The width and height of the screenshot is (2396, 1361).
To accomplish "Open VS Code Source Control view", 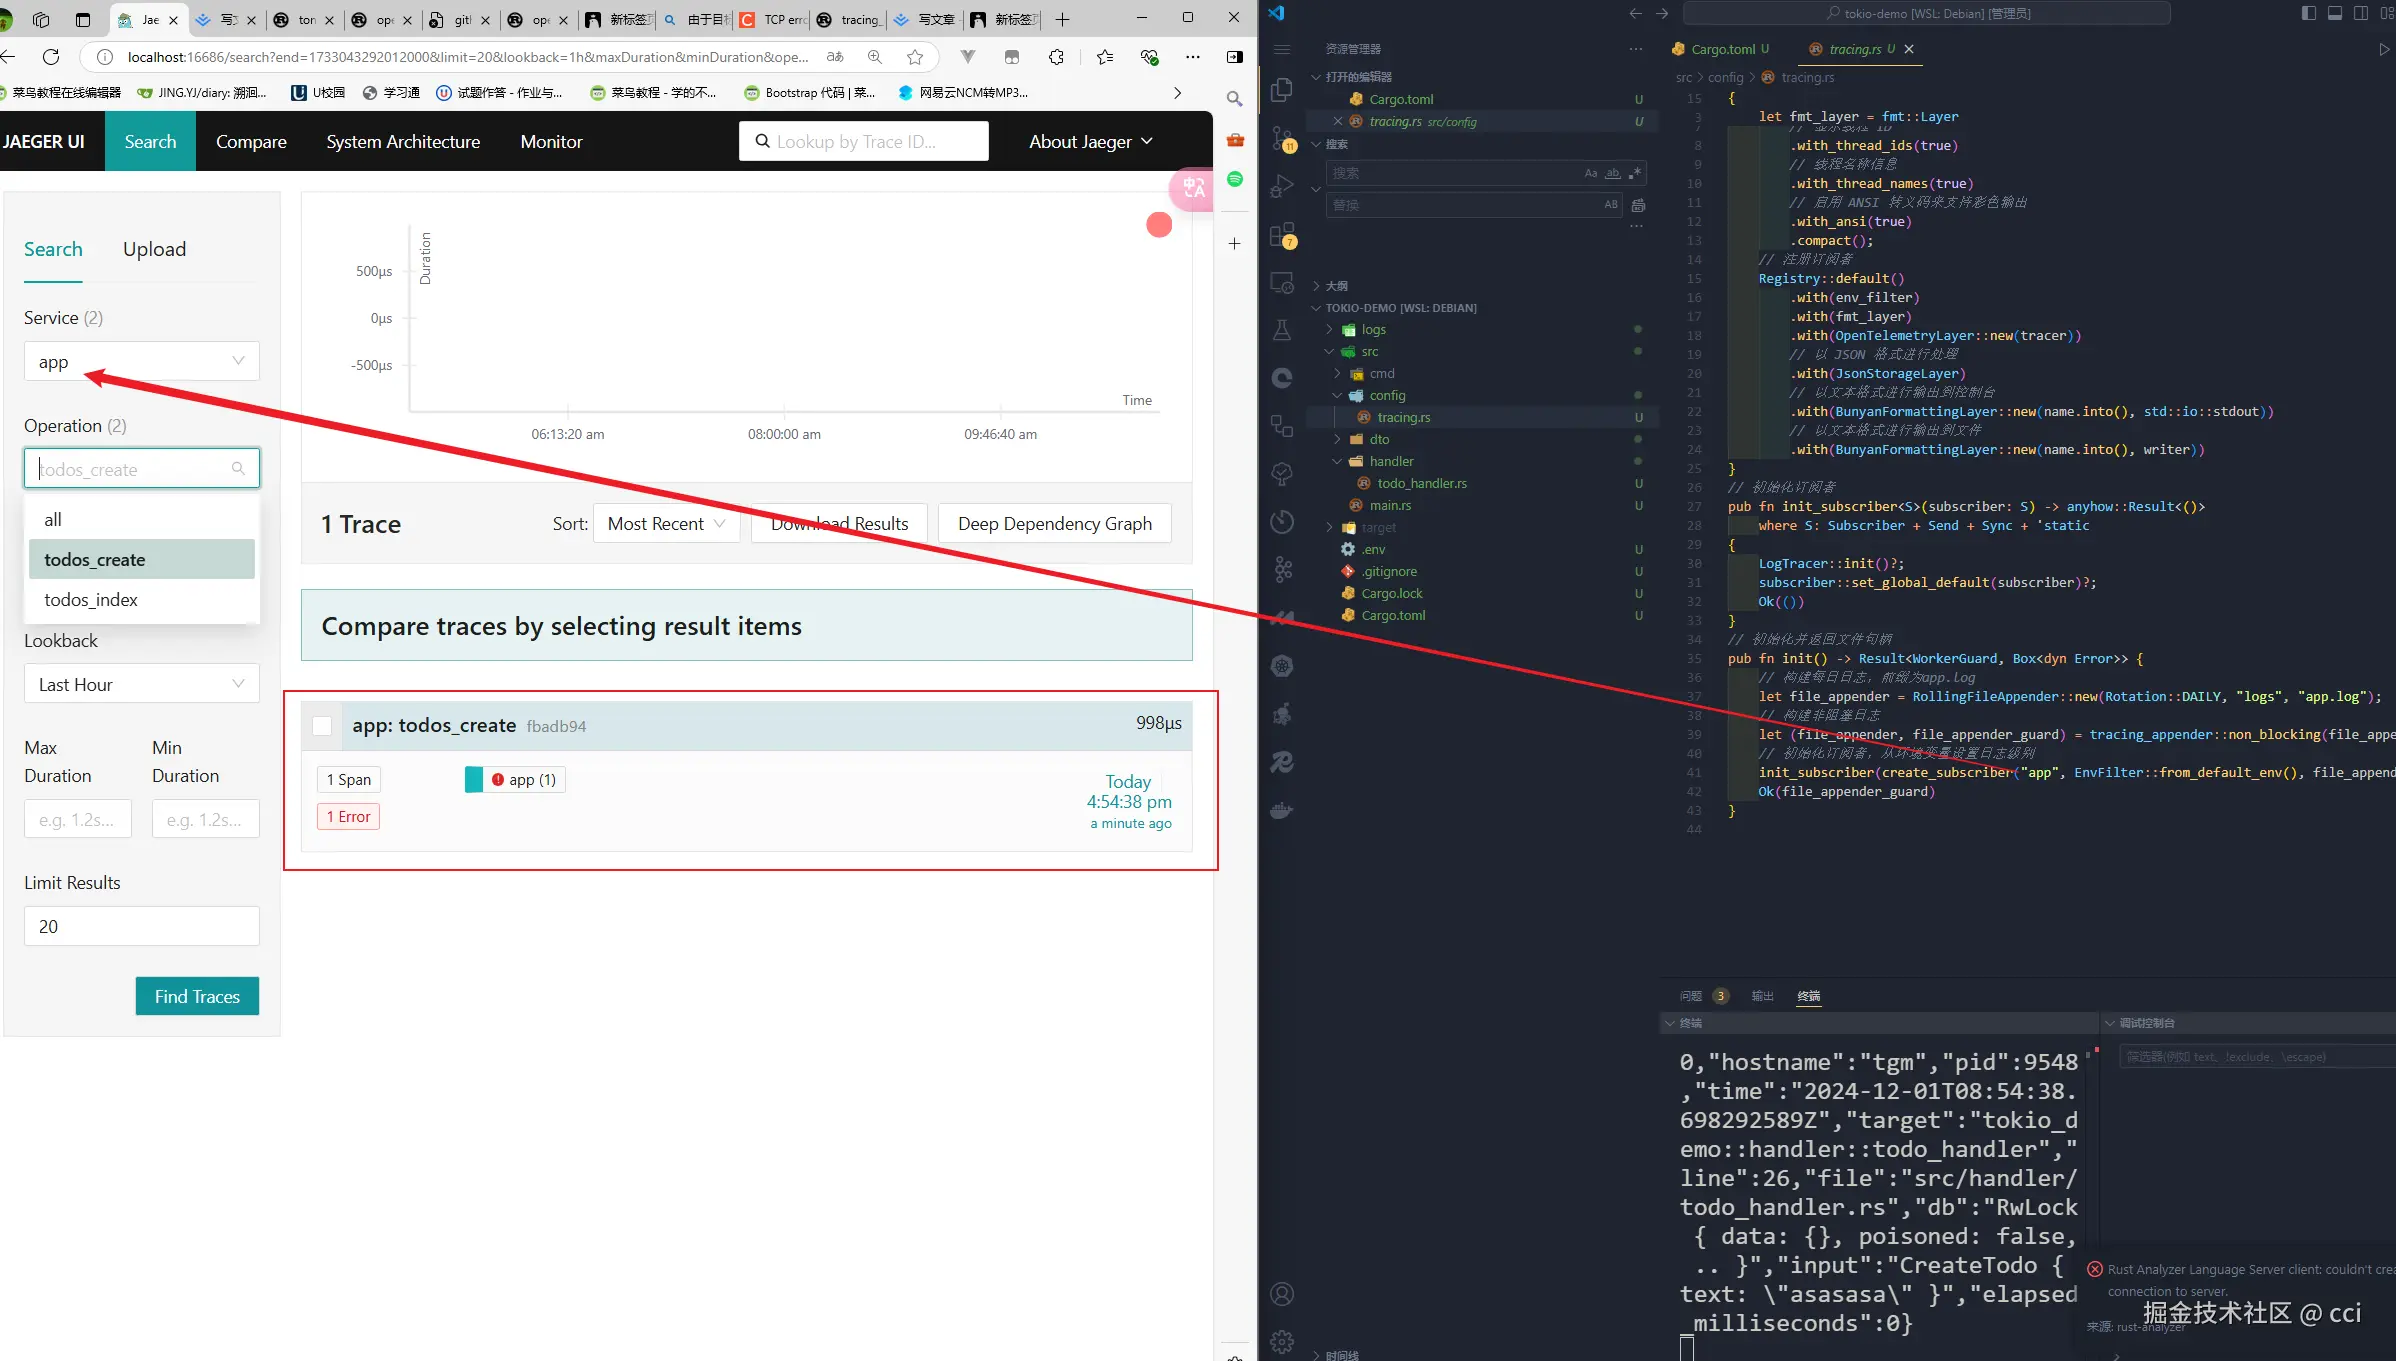I will [1282, 137].
